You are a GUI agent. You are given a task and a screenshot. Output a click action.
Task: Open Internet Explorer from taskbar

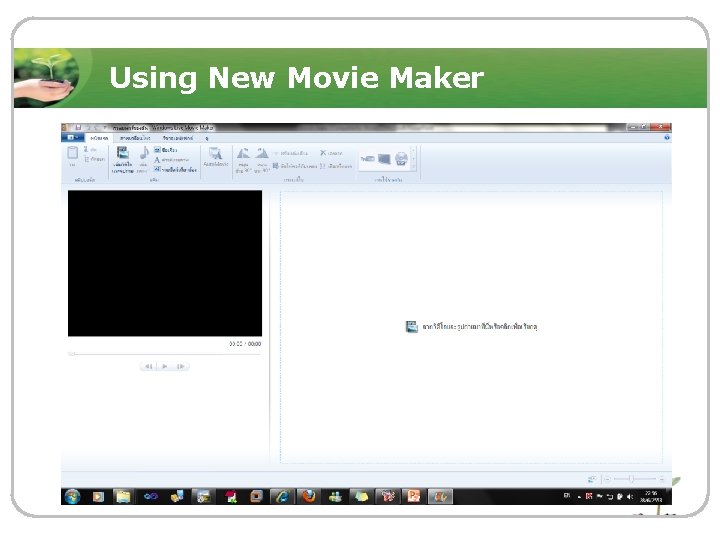(281, 496)
